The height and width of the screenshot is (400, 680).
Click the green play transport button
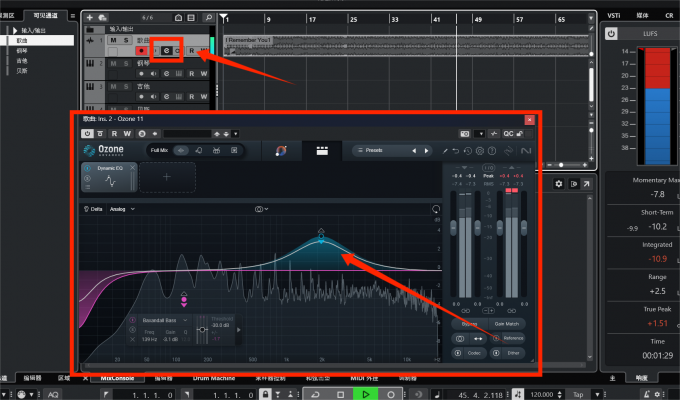click(366, 394)
